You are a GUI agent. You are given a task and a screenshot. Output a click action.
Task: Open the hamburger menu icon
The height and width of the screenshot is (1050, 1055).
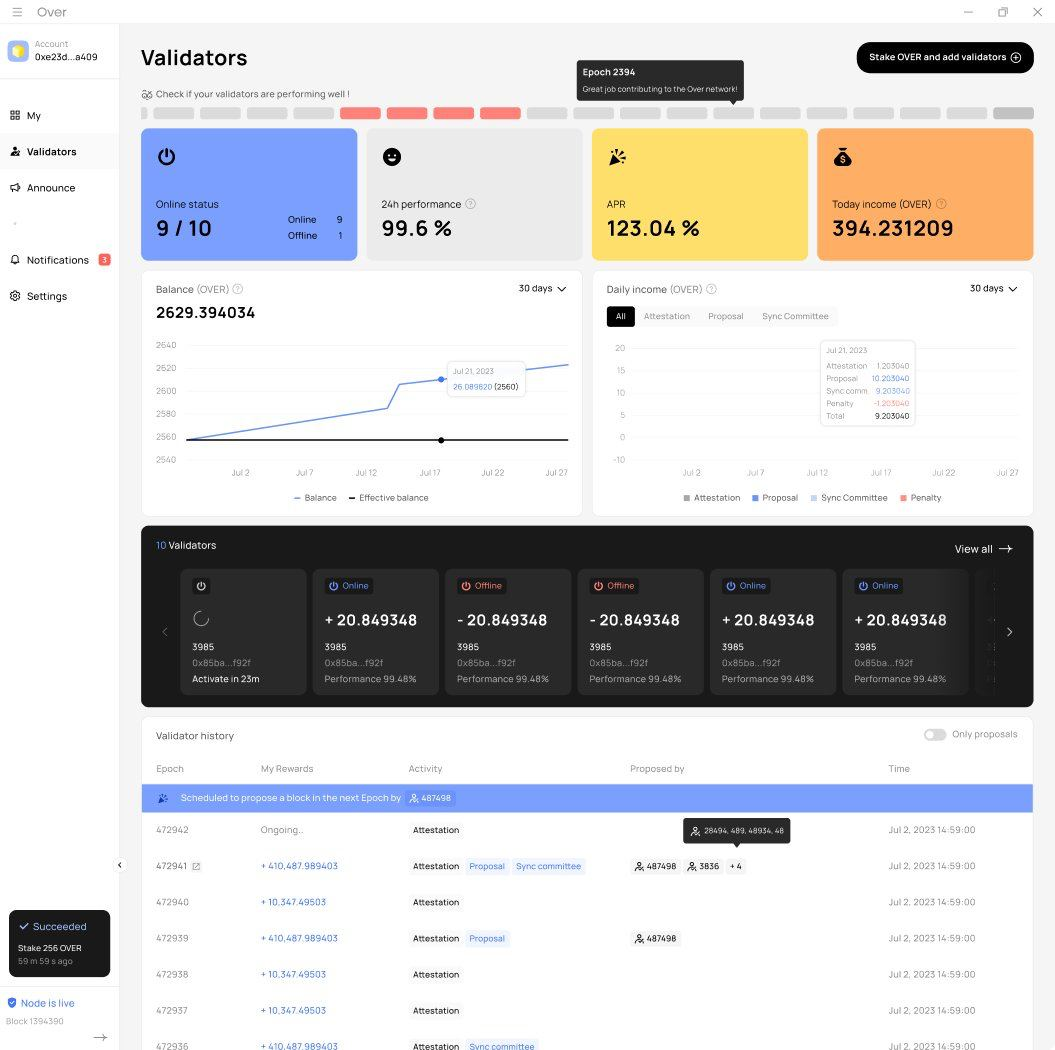[17, 12]
